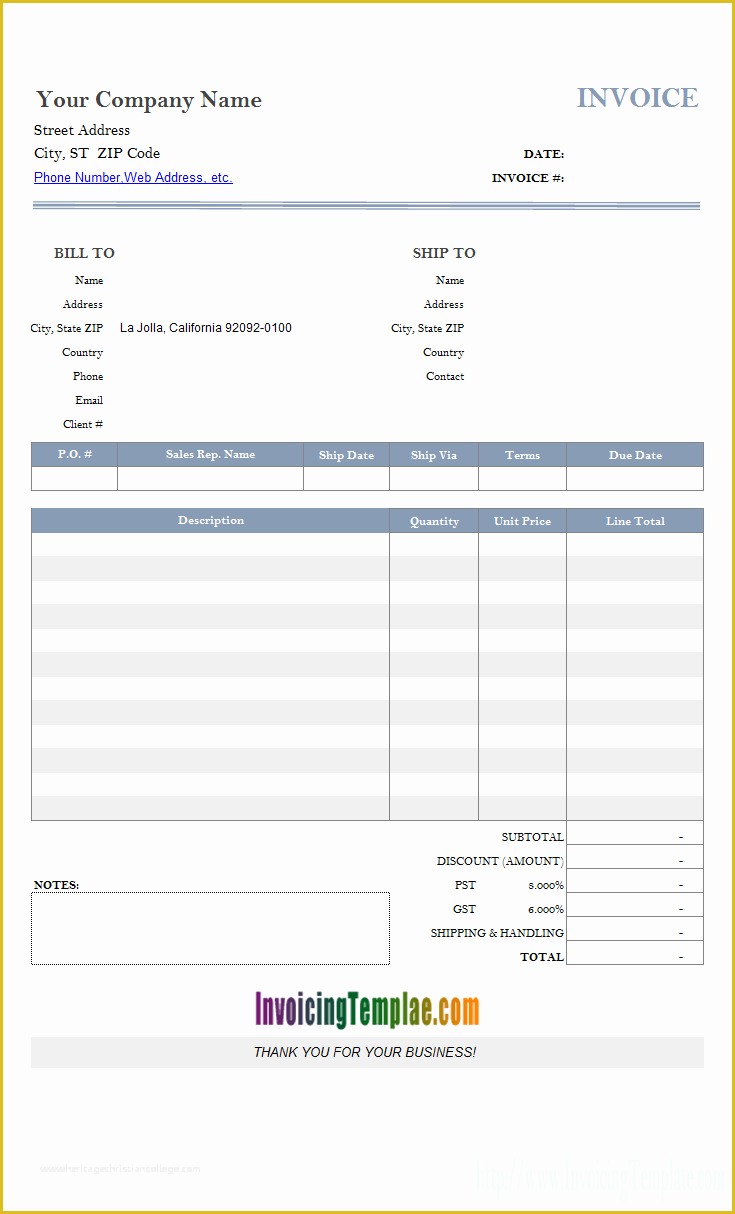Click the empty cell under Ship Via
Viewport: 735px width, 1214px height.
click(434, 479)
